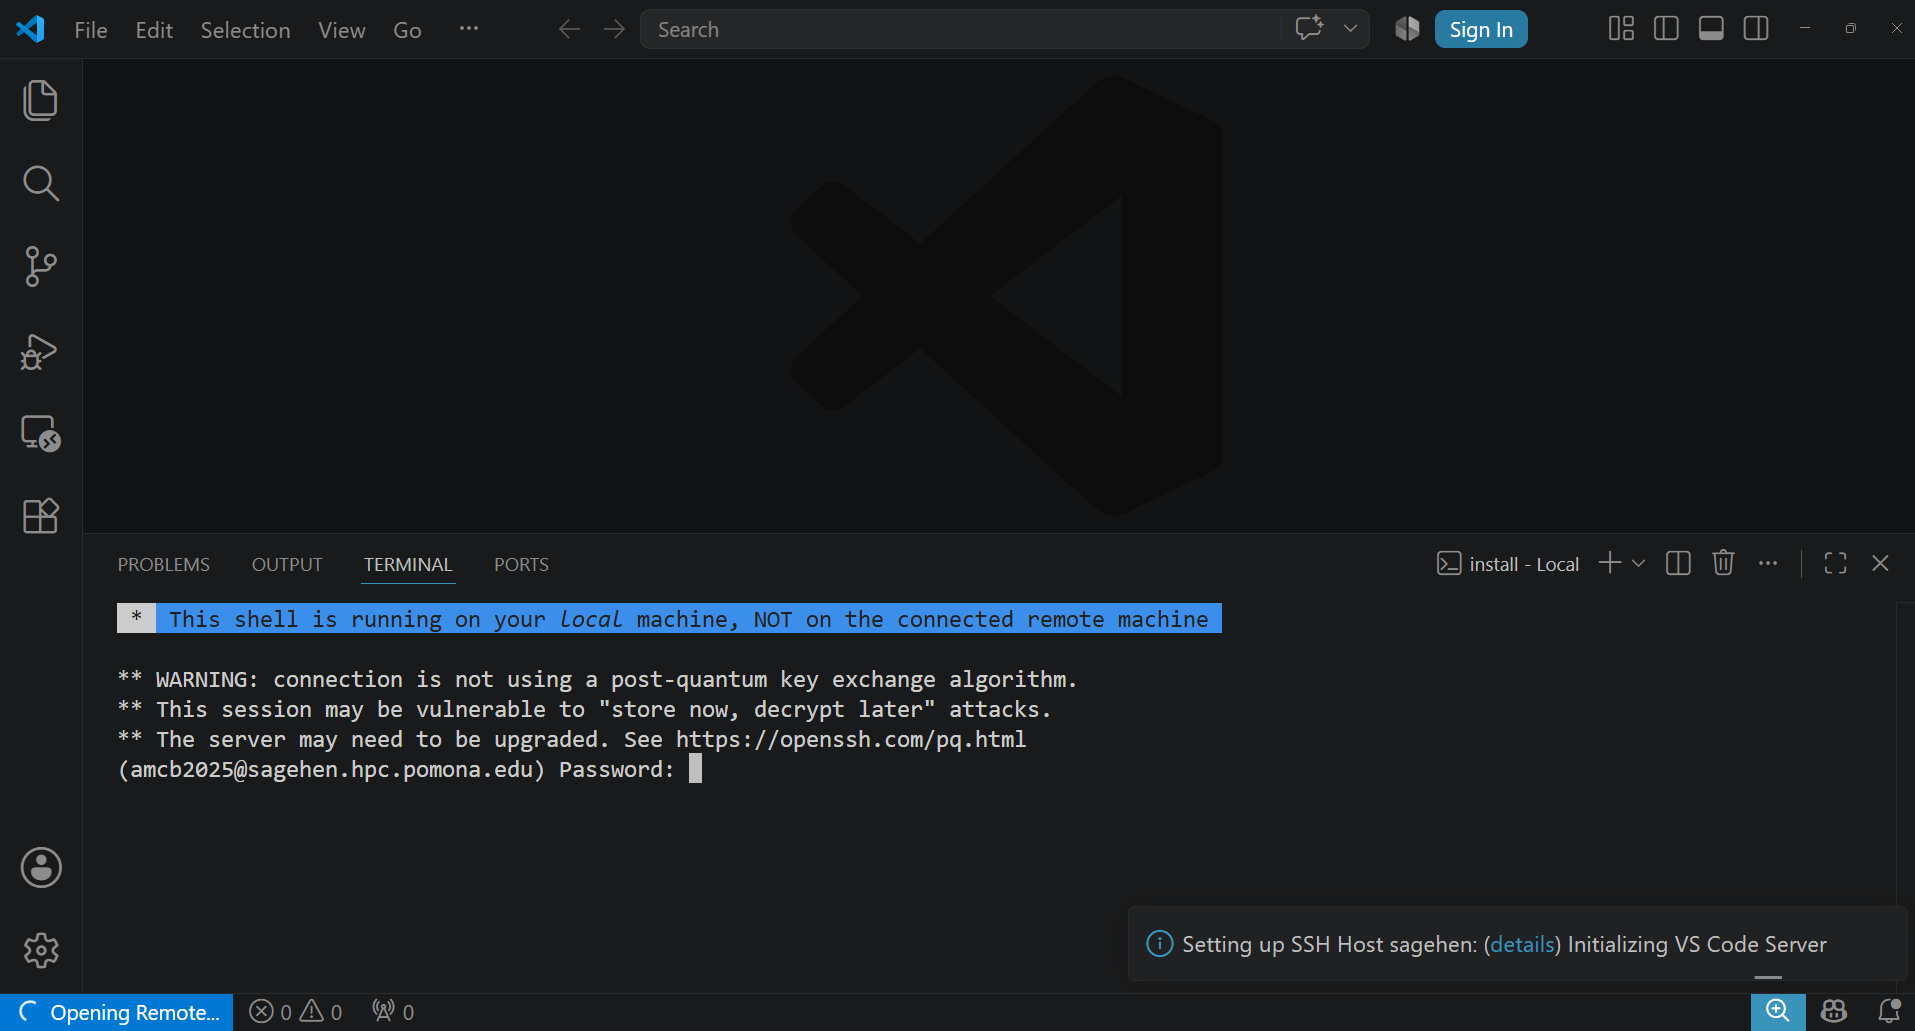This screenshot has height=1031, width=1915.
Task: Open warnings count in status bar
Action: [322, 1012]
